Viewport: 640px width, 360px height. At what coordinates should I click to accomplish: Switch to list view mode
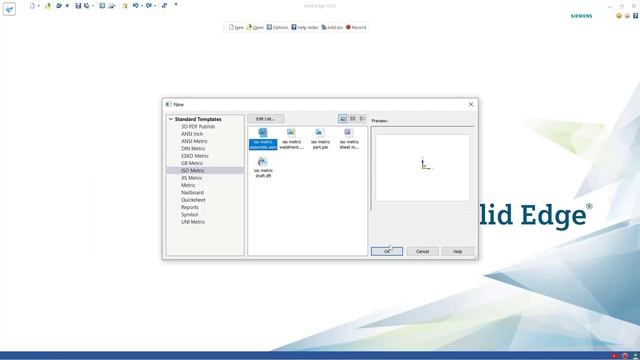353,119
